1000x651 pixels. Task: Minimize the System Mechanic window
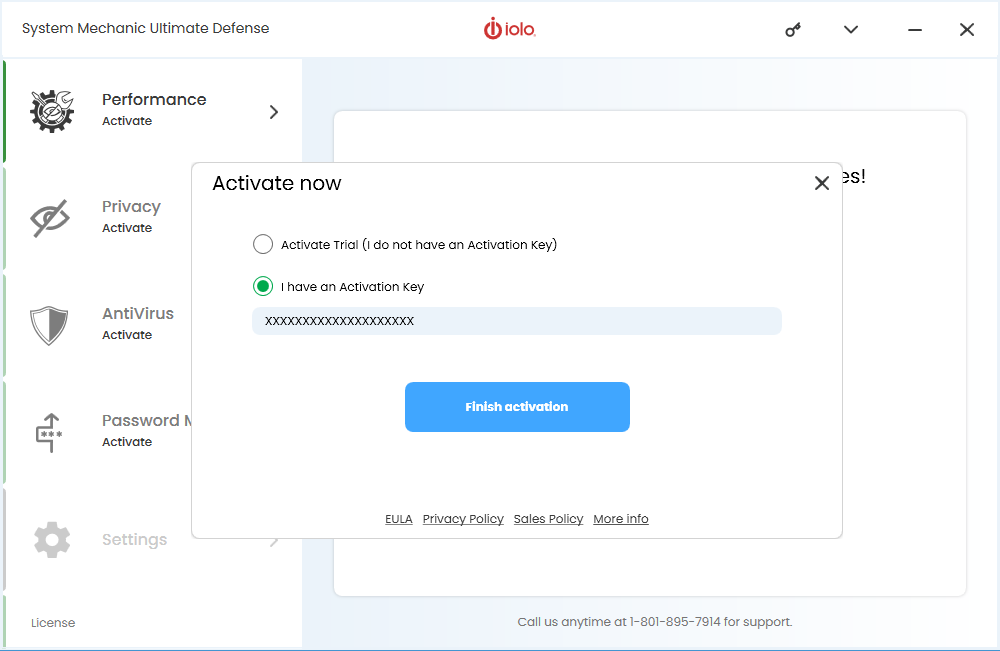[x=915, y=29]
